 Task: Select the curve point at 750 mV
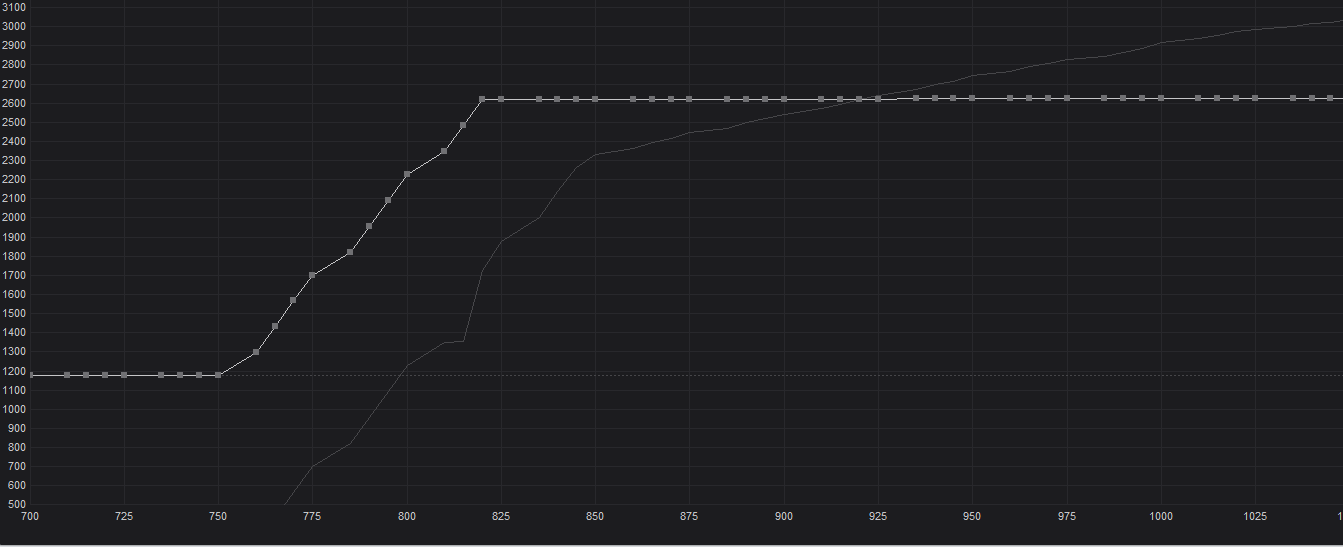point(218,375)
